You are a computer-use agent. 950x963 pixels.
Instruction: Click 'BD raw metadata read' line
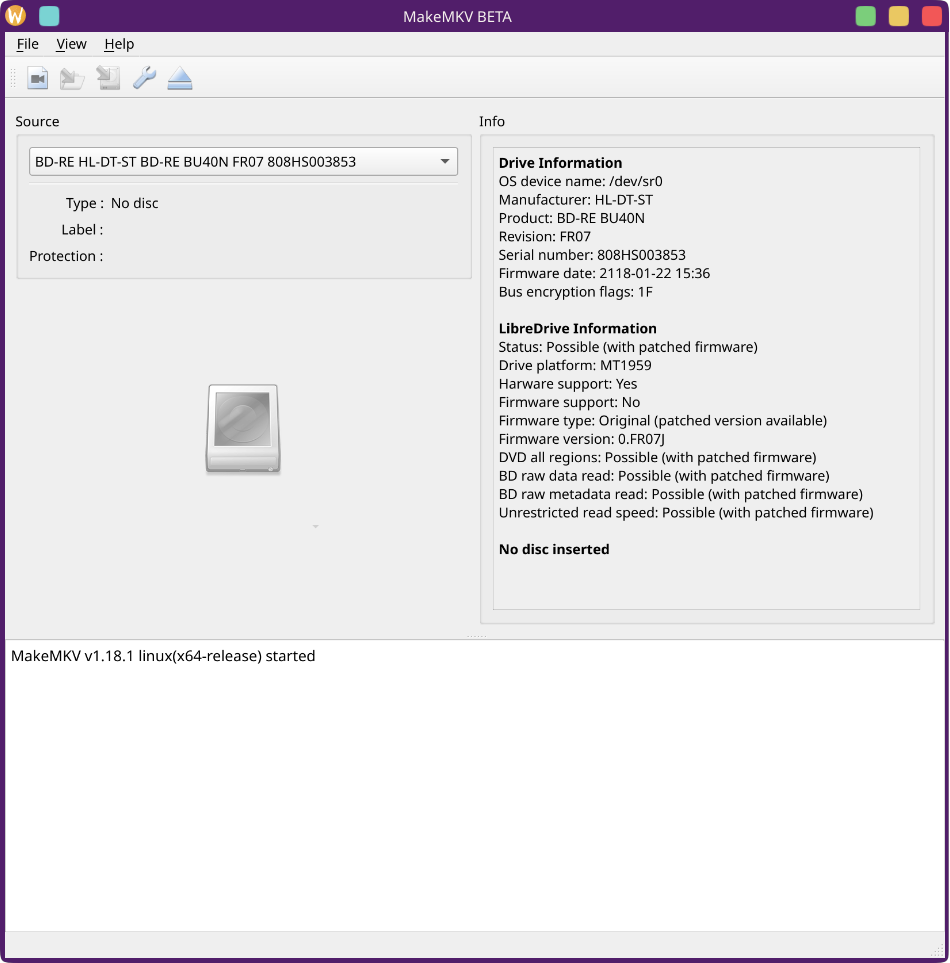[x=680, y=494]
